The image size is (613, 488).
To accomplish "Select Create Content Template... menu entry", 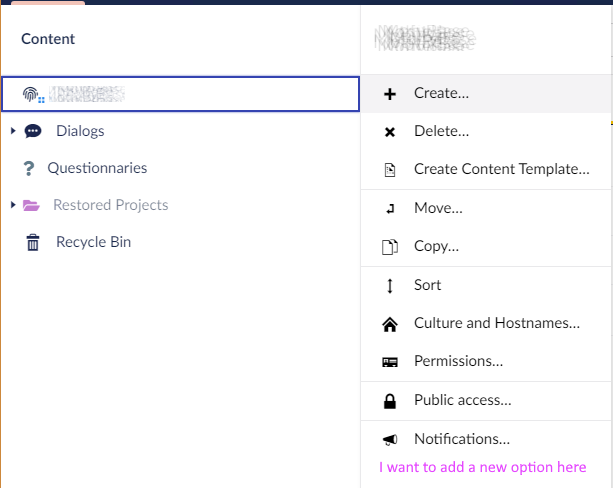I will (x=486, y=169).
